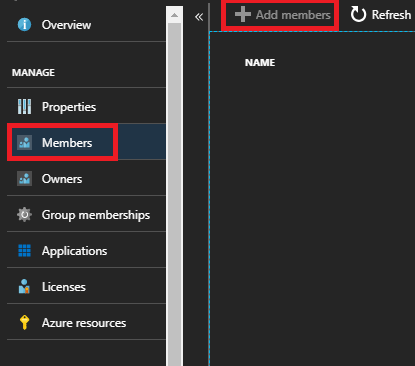
Task: Click the Group memberships gear icon
Action: 24,215
